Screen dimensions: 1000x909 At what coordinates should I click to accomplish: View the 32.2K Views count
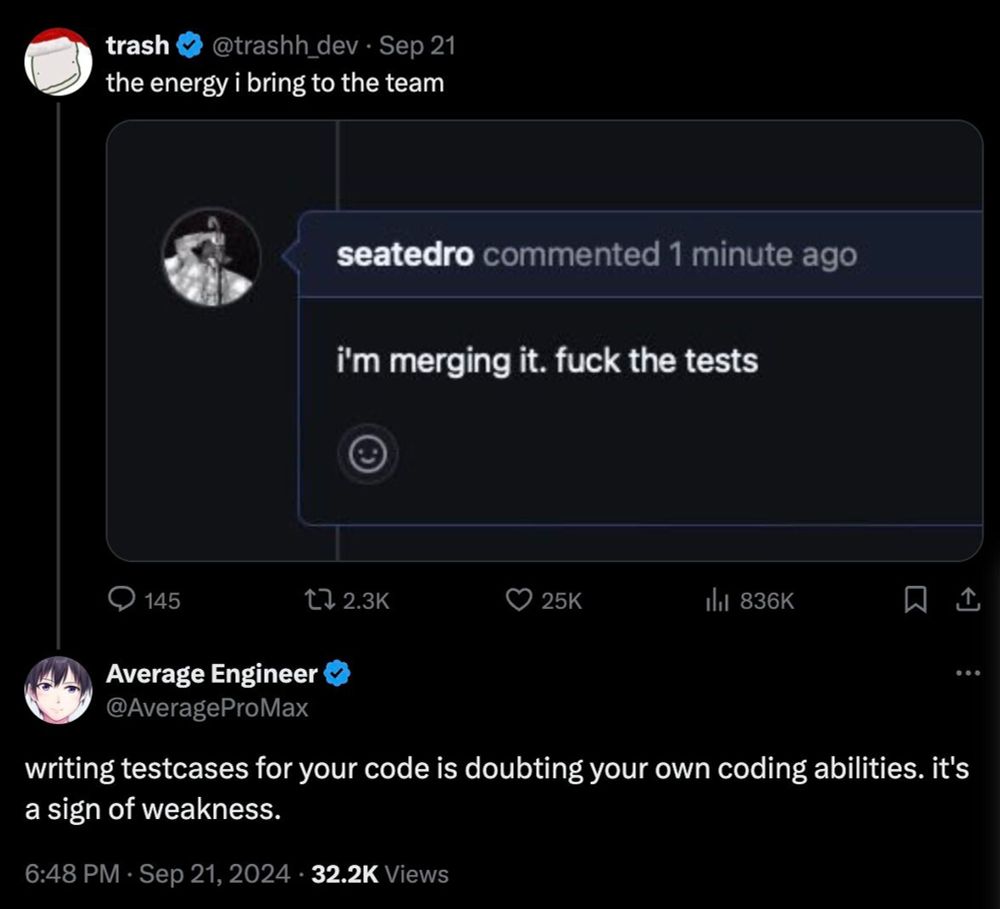coord(380,873)
